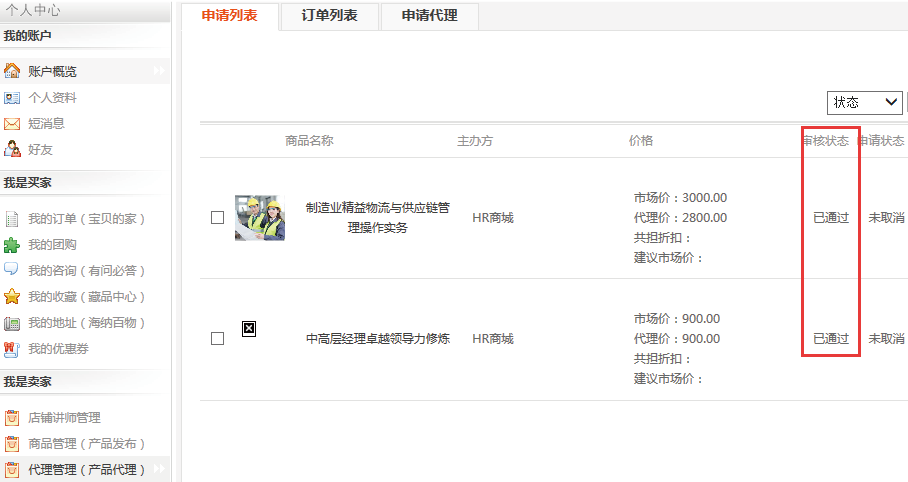Click the ID card icon for 个人资料

click(12, 98)
